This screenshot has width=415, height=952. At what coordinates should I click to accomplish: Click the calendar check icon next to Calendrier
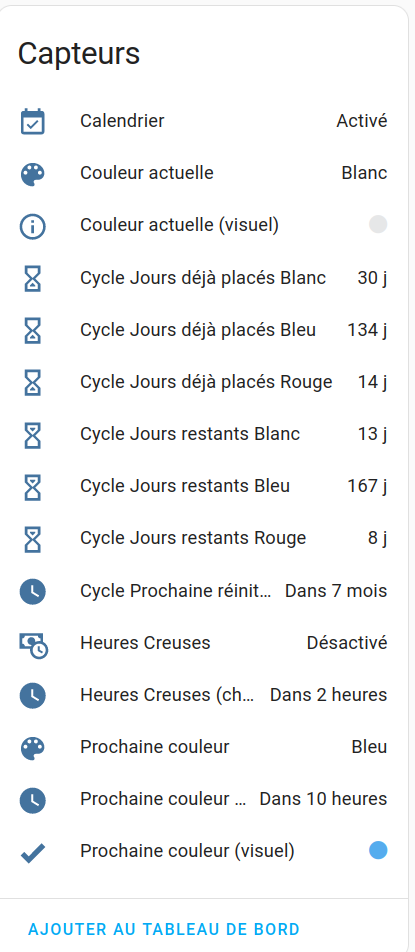tap(33, 121)
